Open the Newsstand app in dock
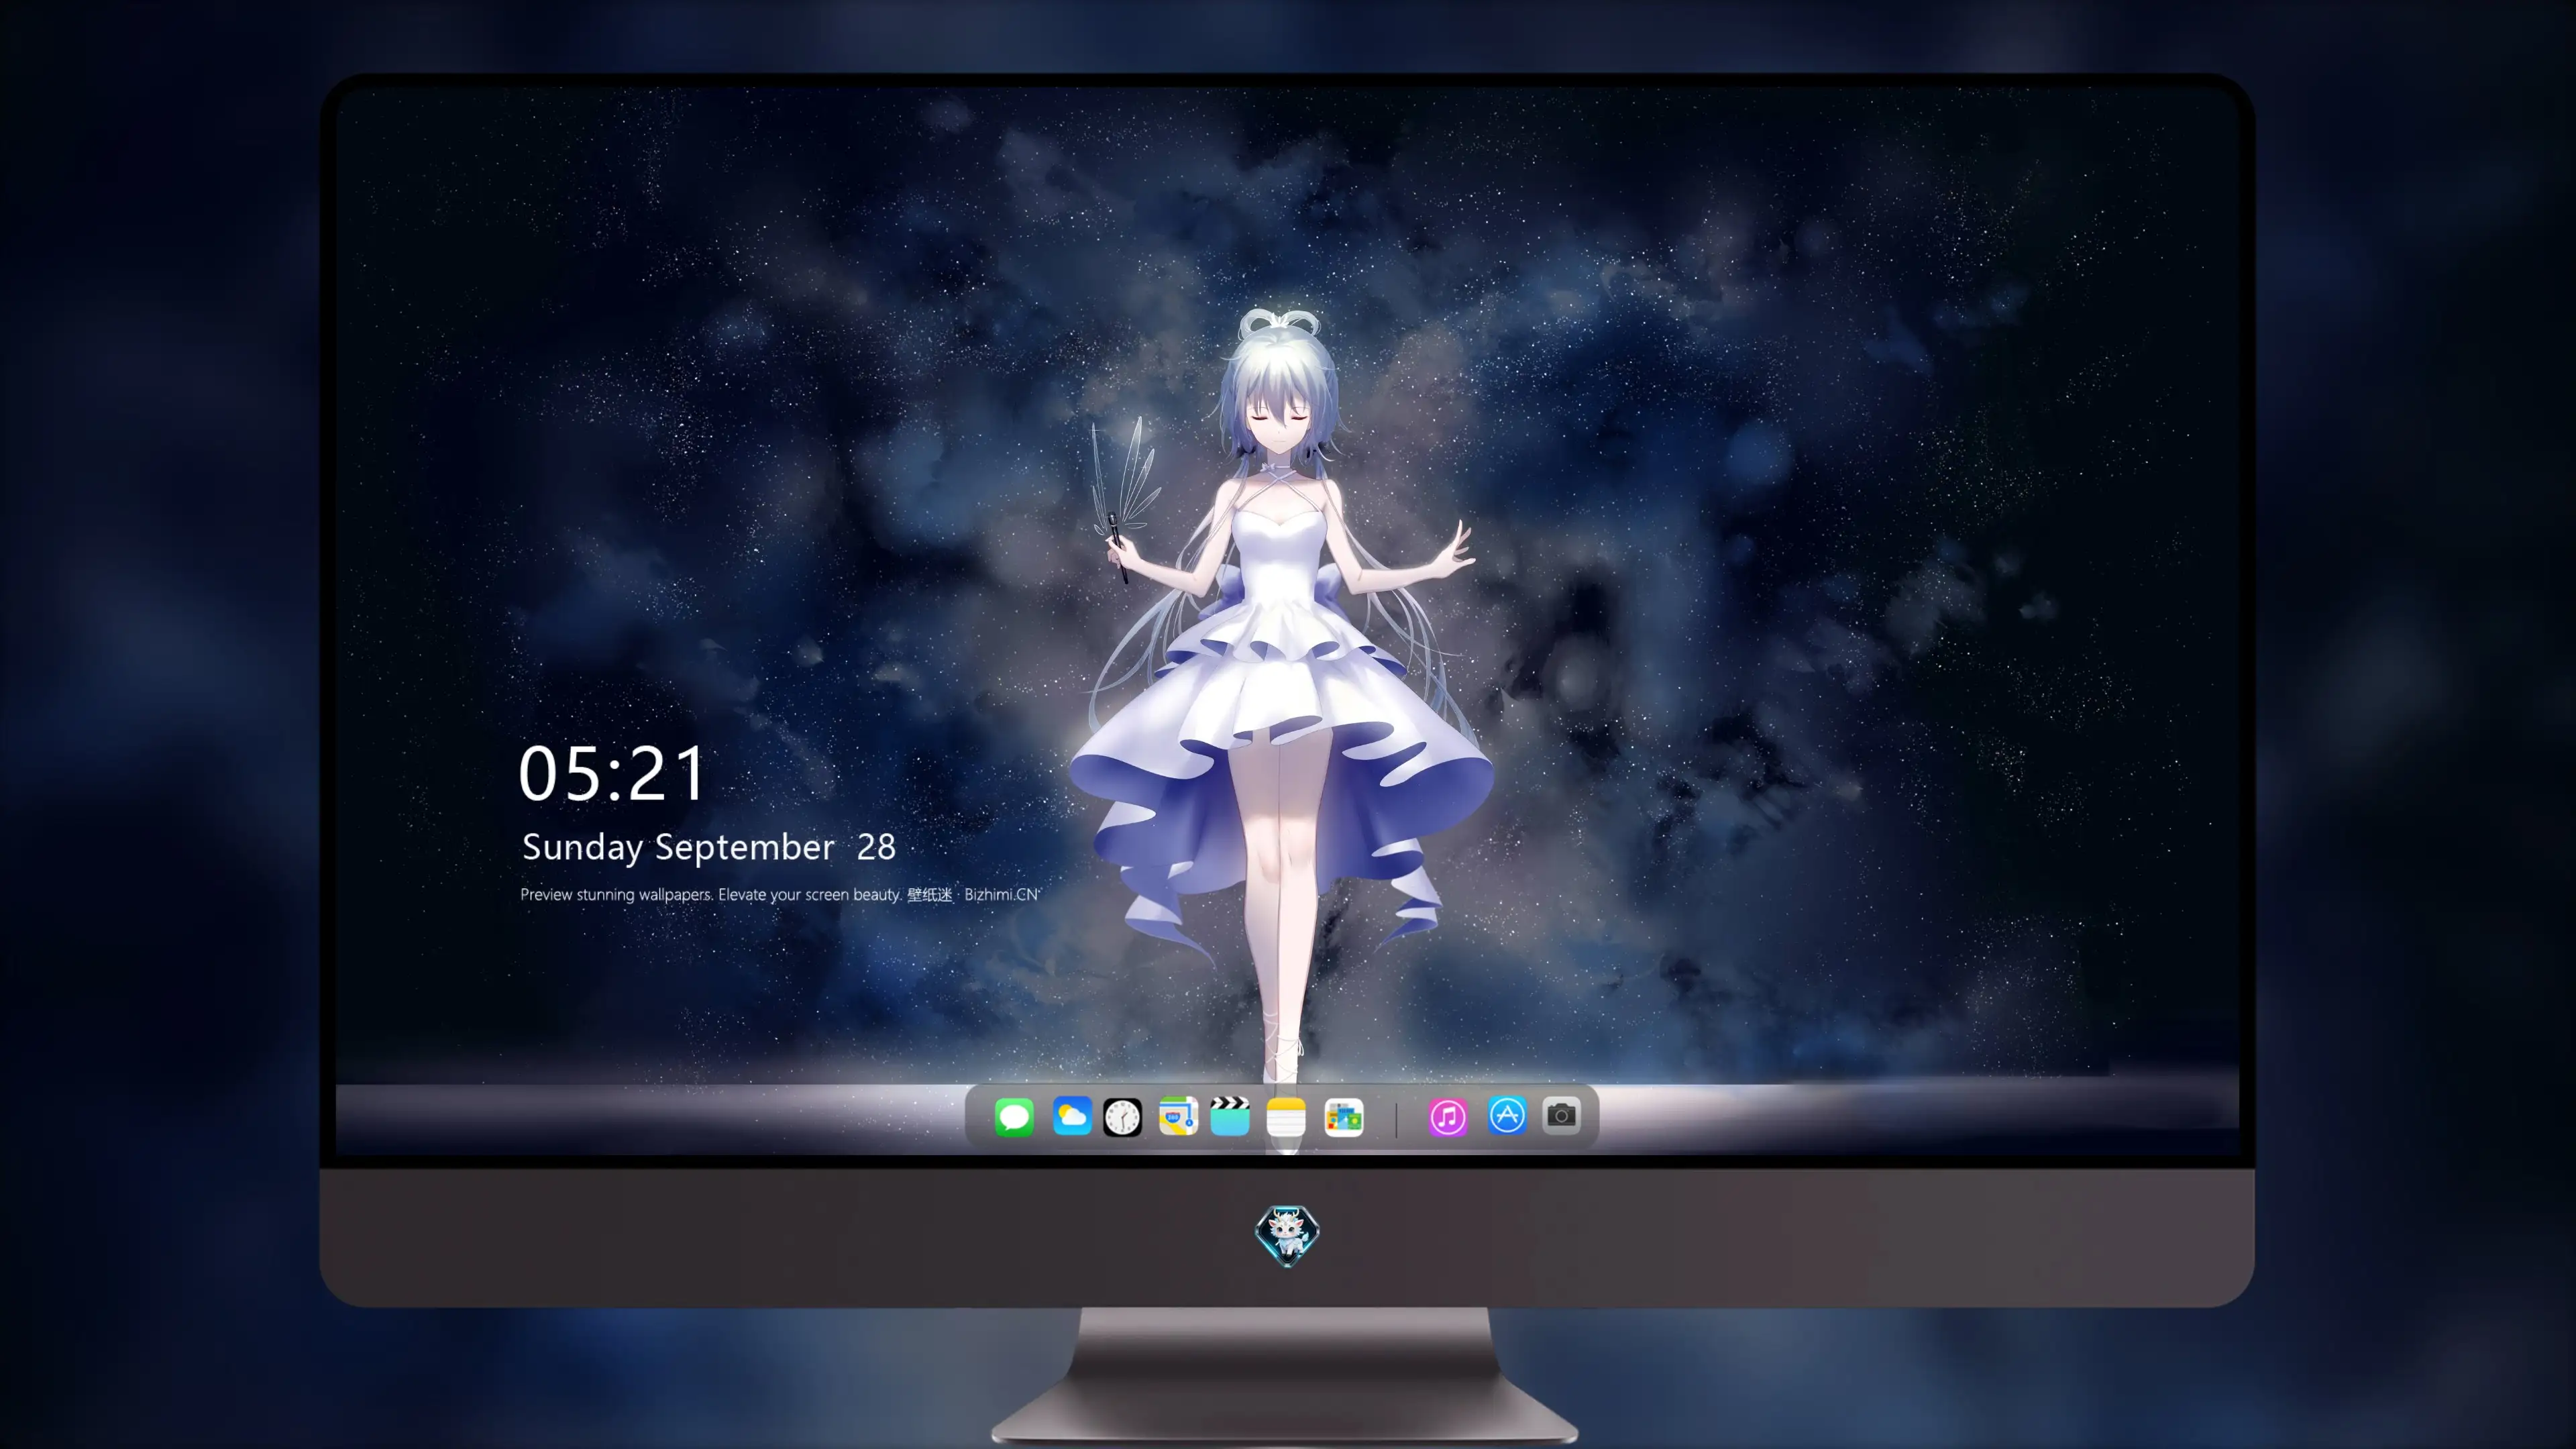 click(1343, 1117)
